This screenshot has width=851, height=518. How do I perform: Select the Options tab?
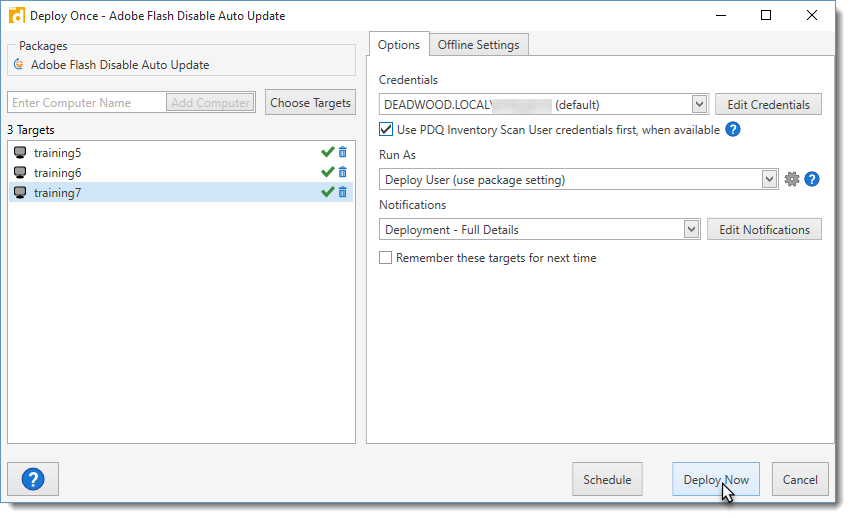(398, 45)
